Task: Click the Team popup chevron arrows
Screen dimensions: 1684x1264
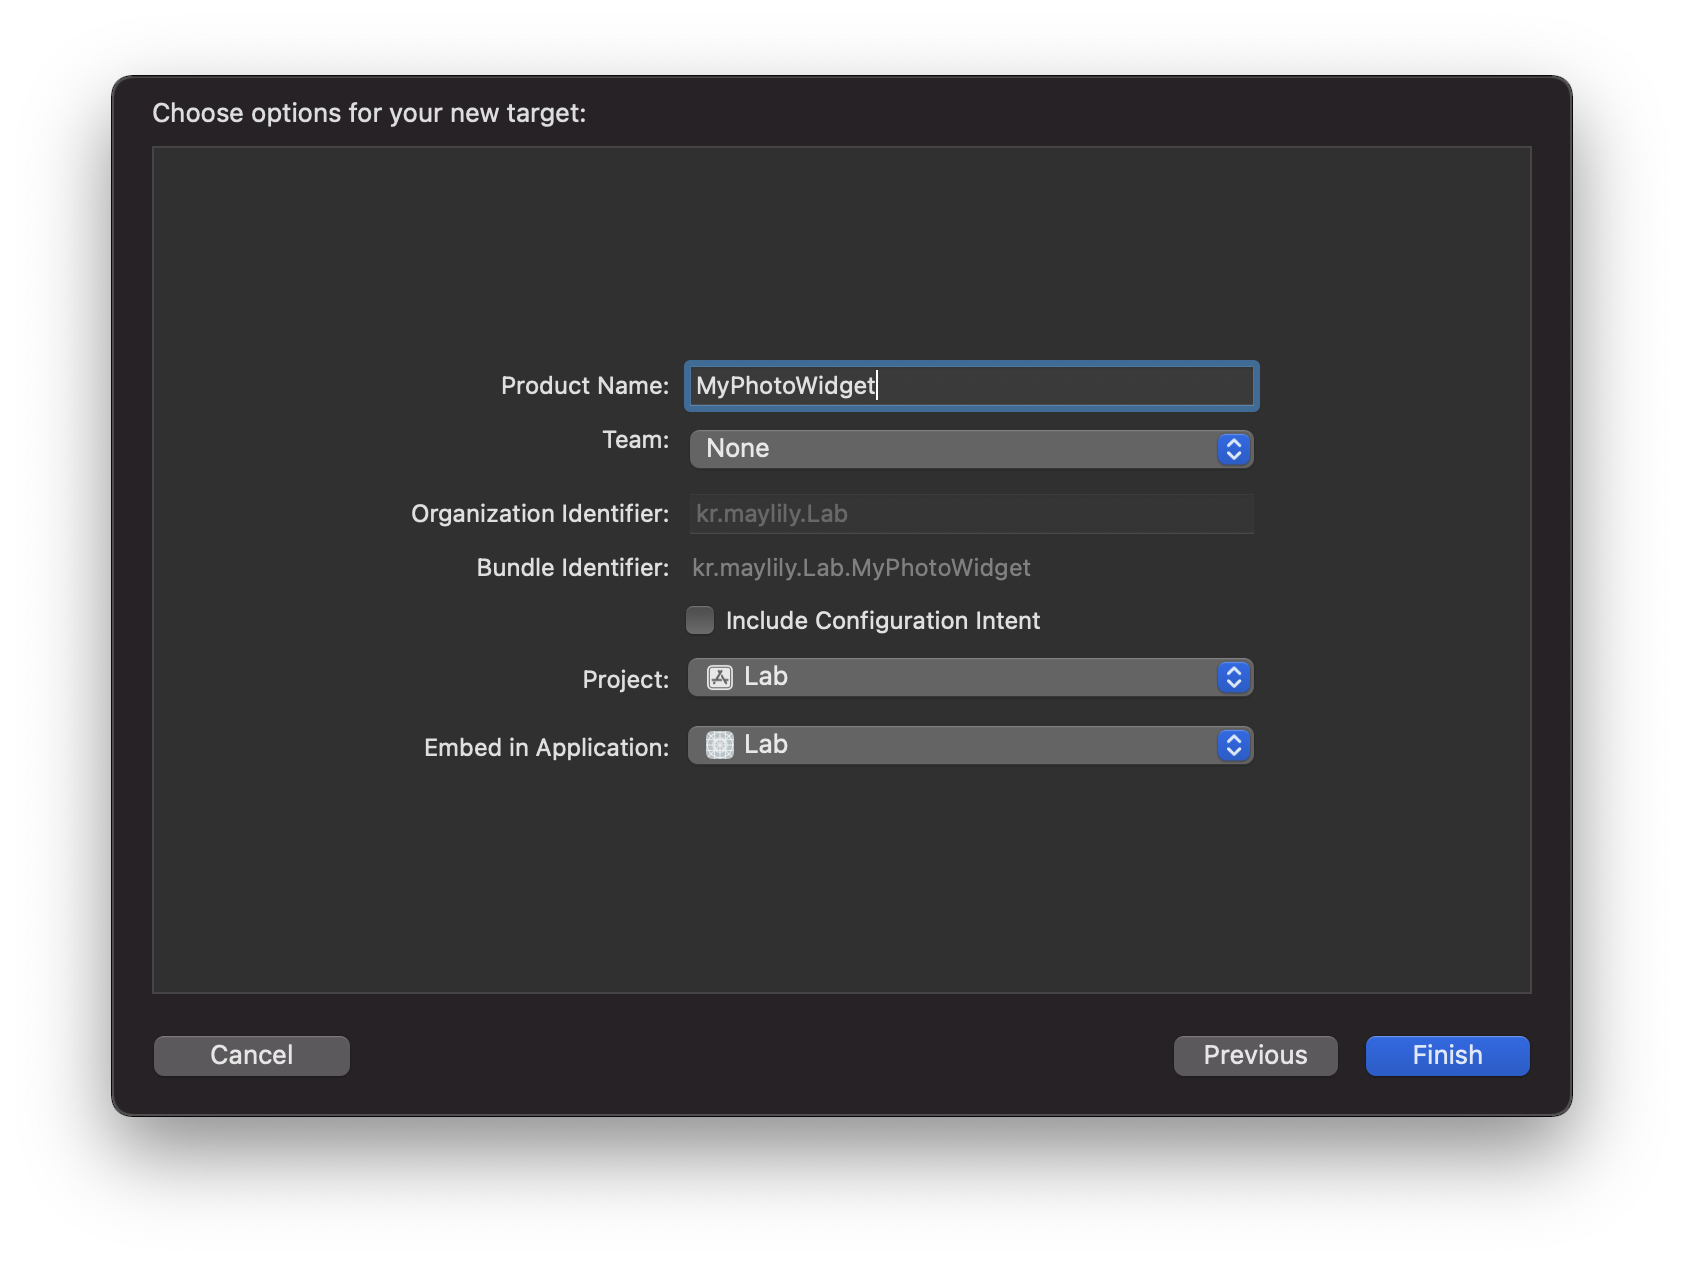Action: click(1234, 449)
